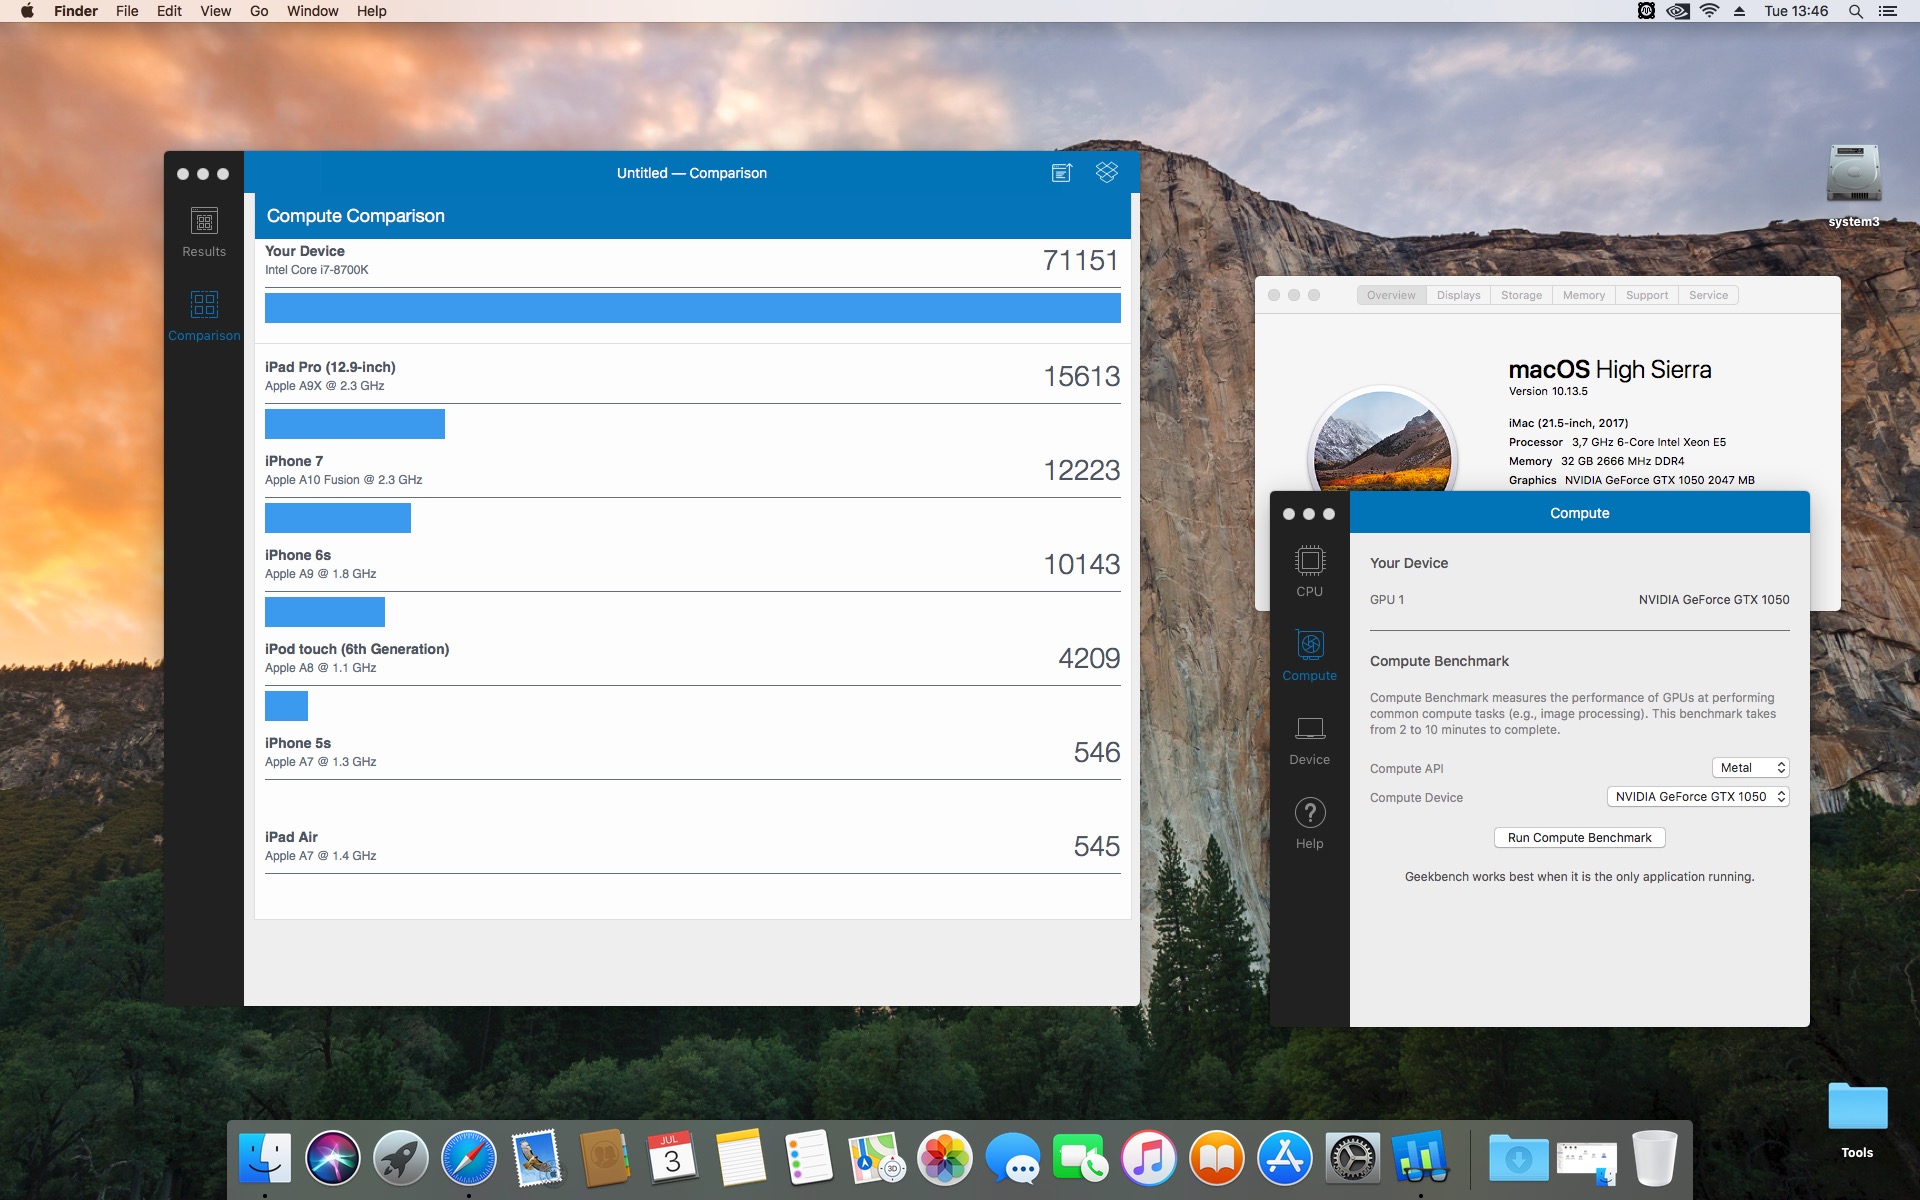Select the Memory tab

[1584, 295]
